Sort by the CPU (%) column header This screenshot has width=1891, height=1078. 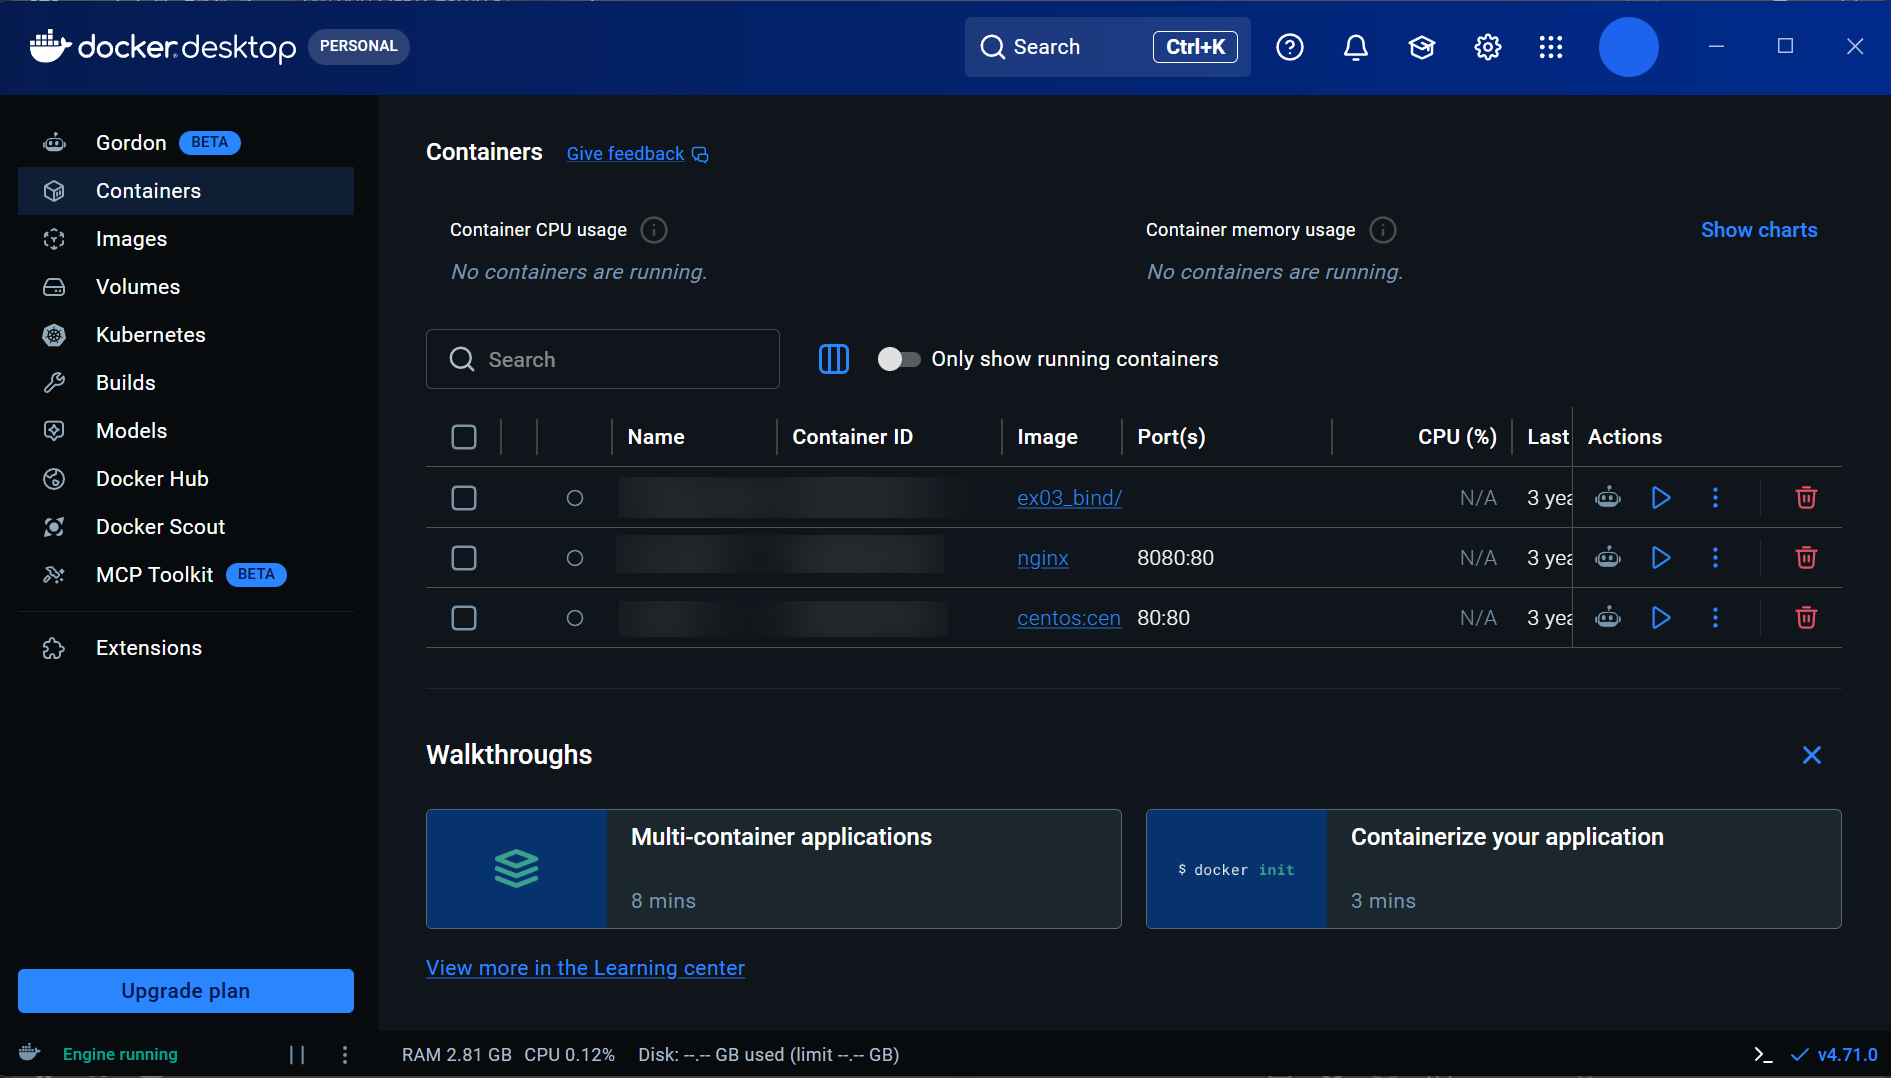coord(1457,437)
